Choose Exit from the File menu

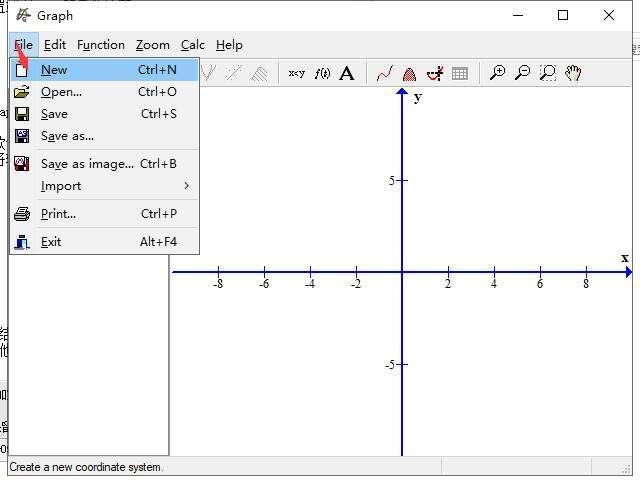(51, 242)
